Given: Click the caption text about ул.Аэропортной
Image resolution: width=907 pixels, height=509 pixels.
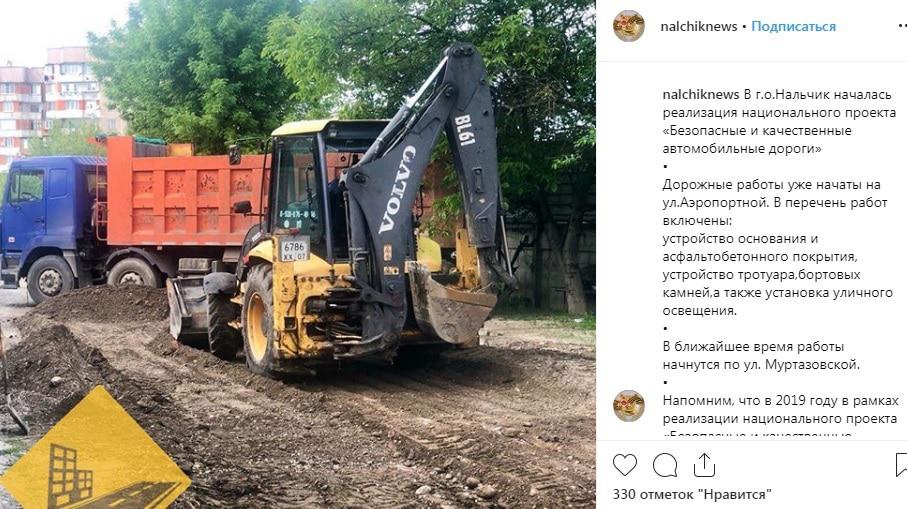Looking at the screenshot, I should click(x=775, y=194).
